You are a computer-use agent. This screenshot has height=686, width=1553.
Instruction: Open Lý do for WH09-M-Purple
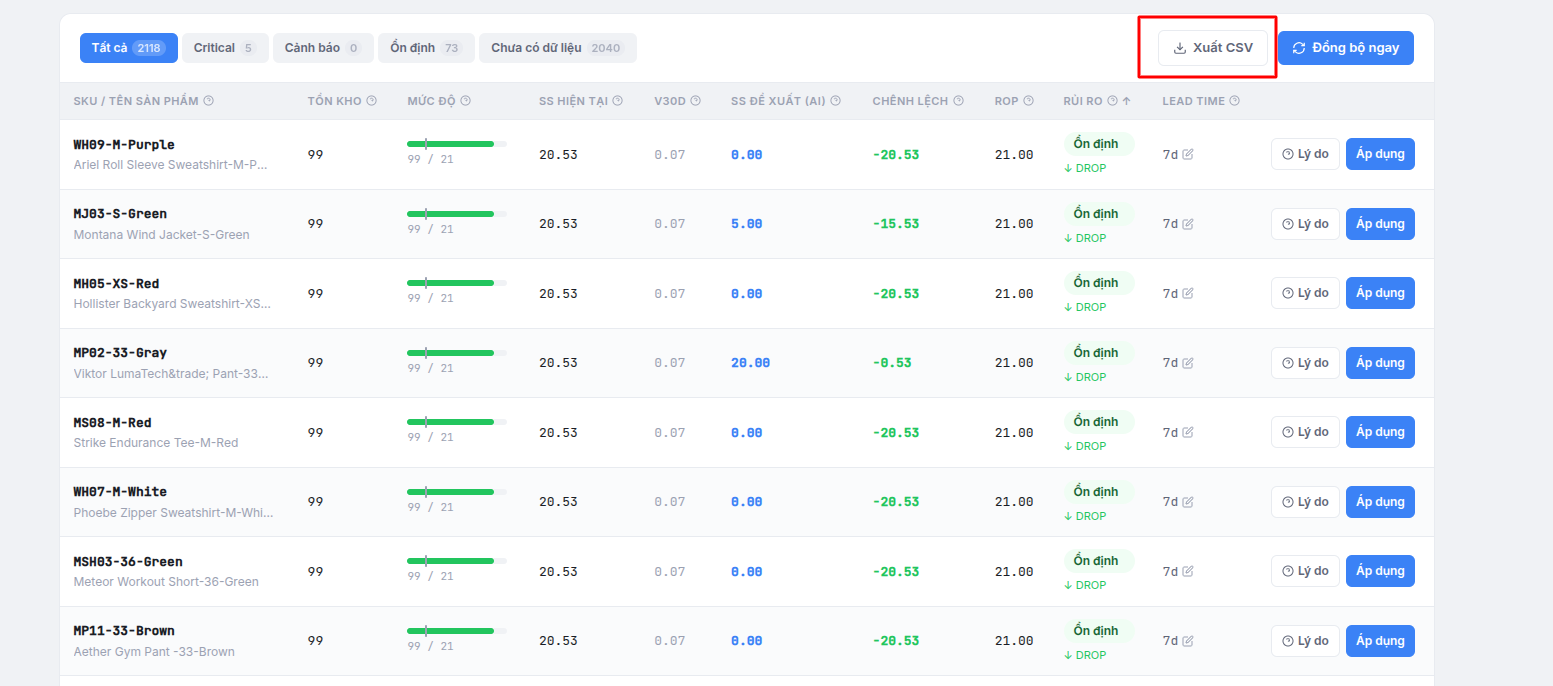(x=1305, y=154)
